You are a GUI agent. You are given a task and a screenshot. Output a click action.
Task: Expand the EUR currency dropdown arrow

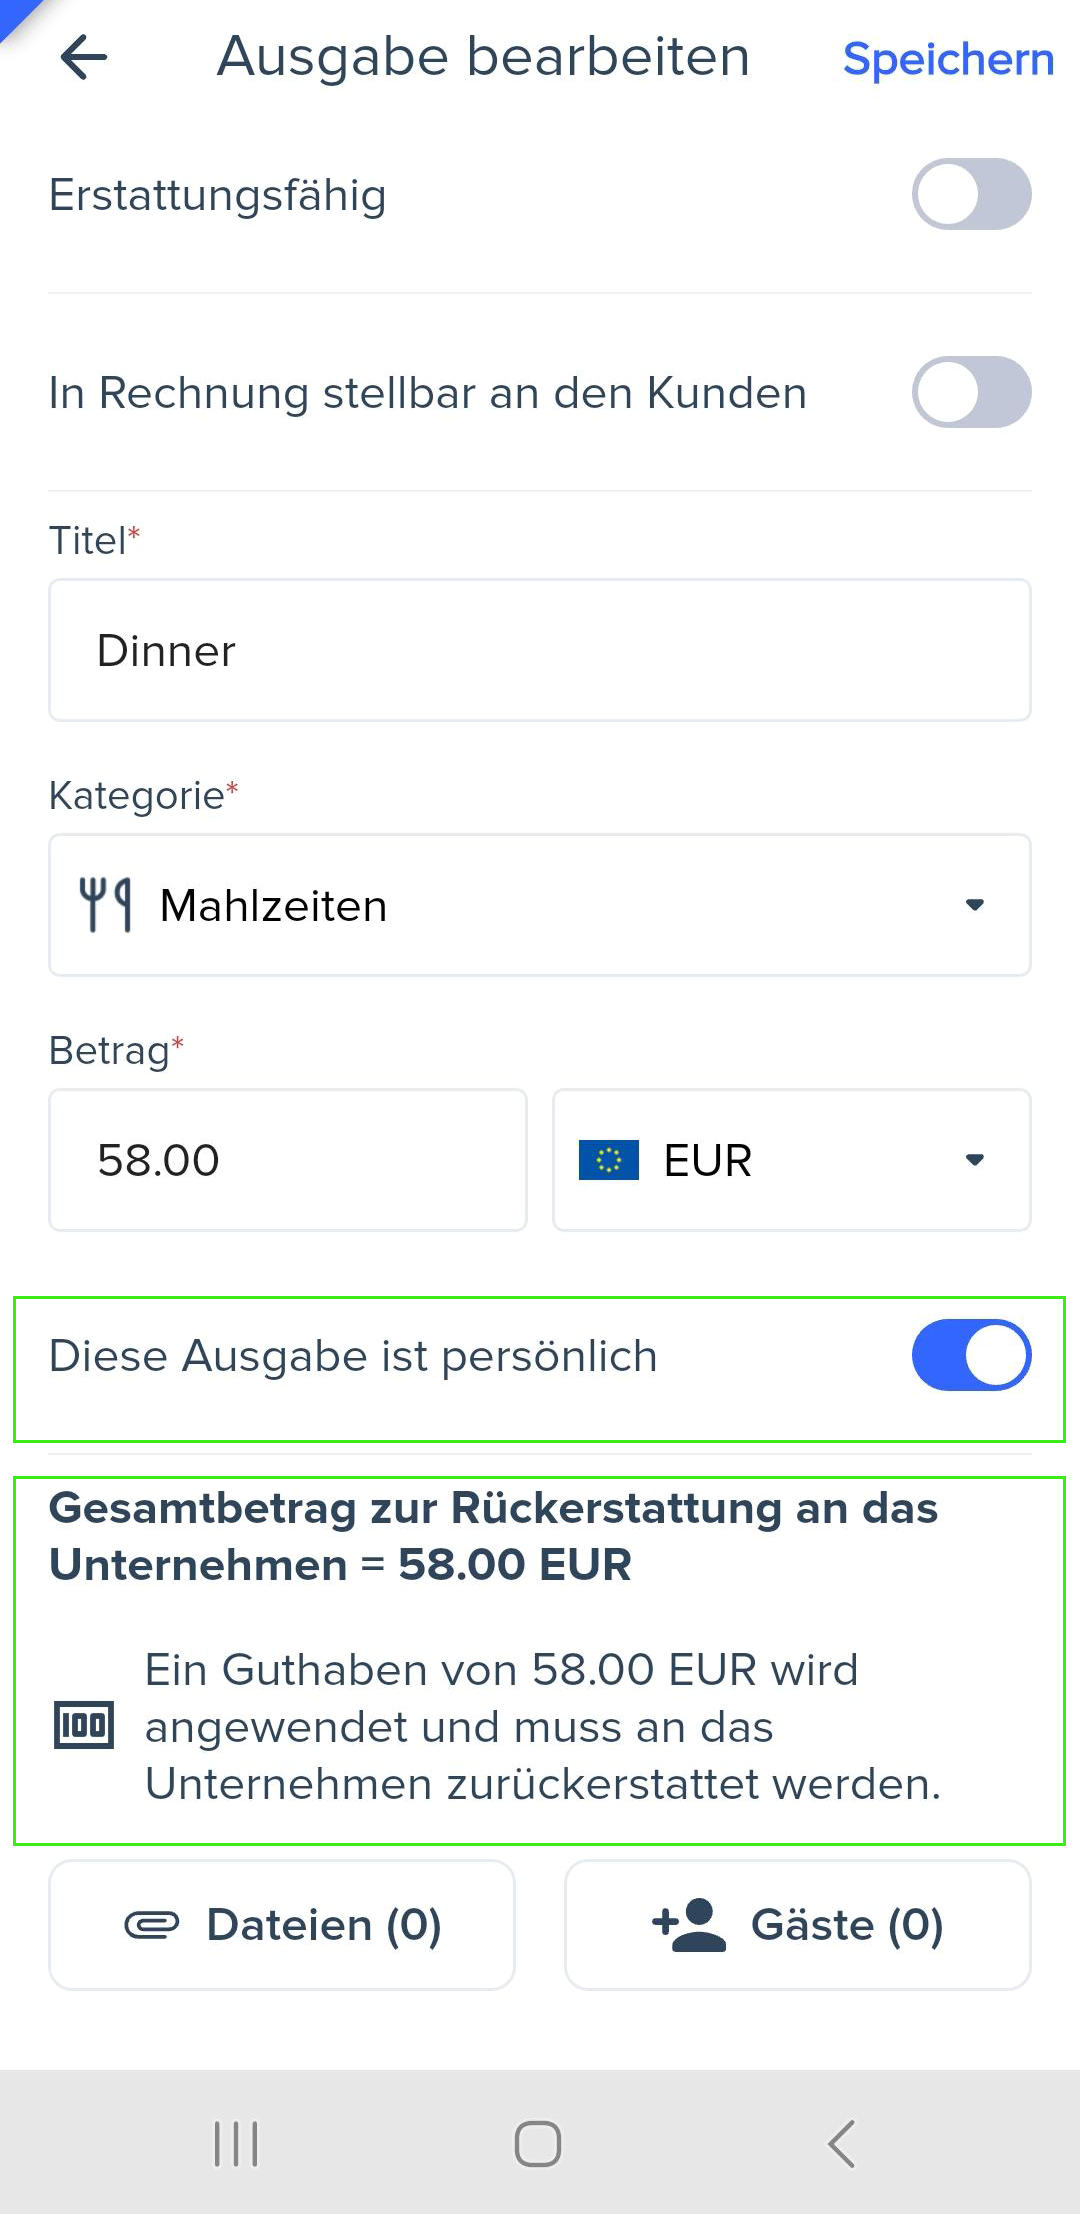[x=975, y=1160]
